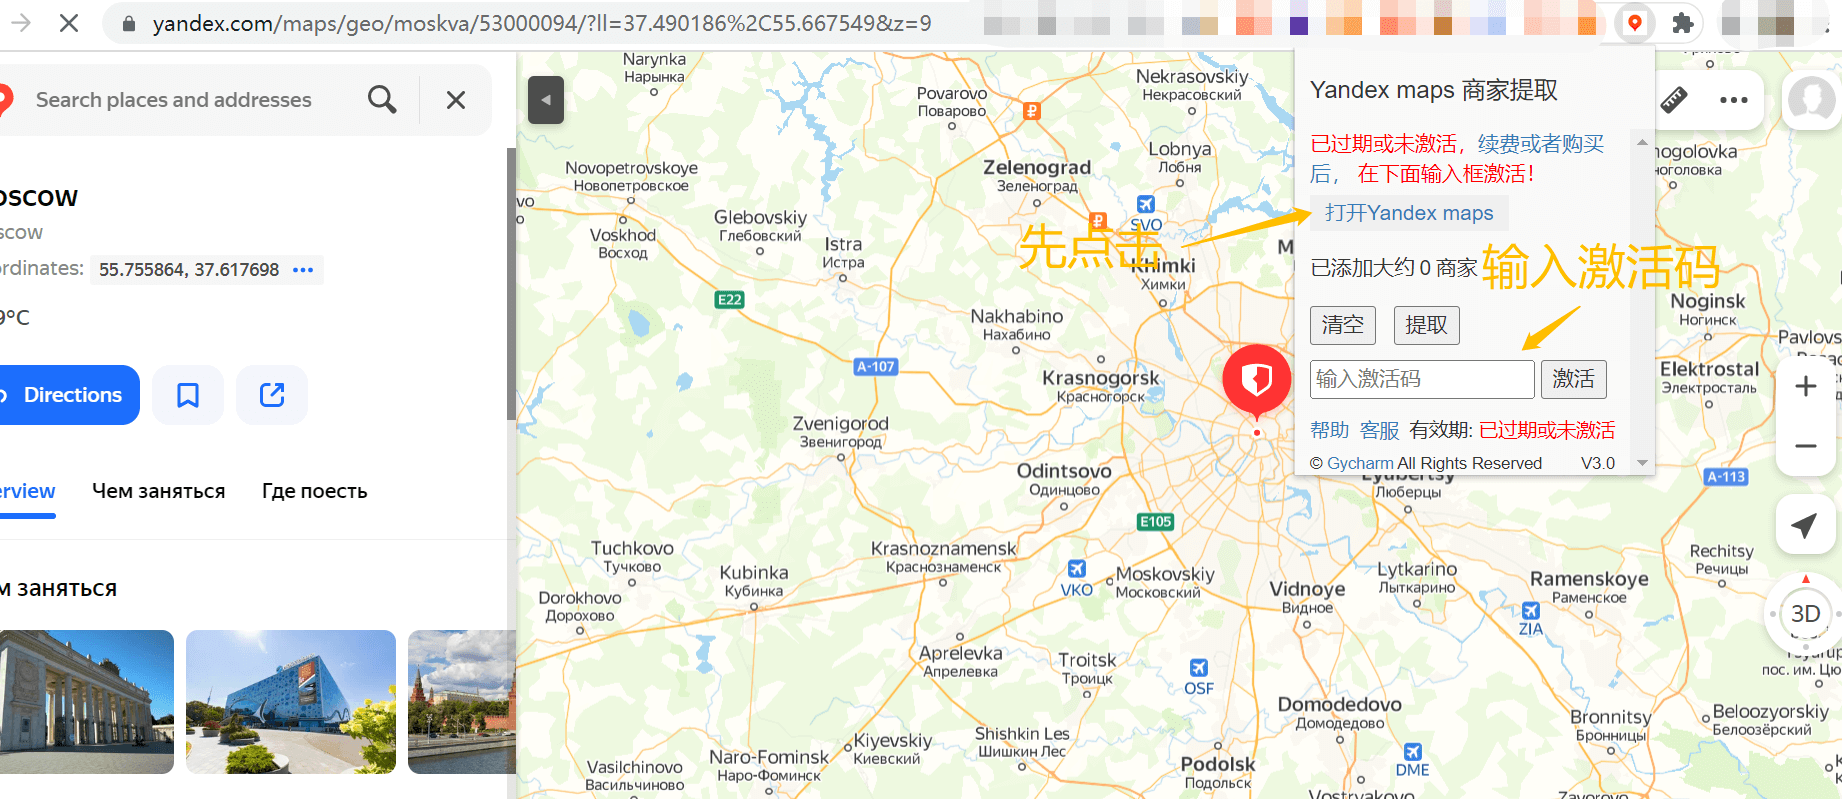Screen dimensions: 1842x799
Task: Click the share place icon
Action: (272, 395)
